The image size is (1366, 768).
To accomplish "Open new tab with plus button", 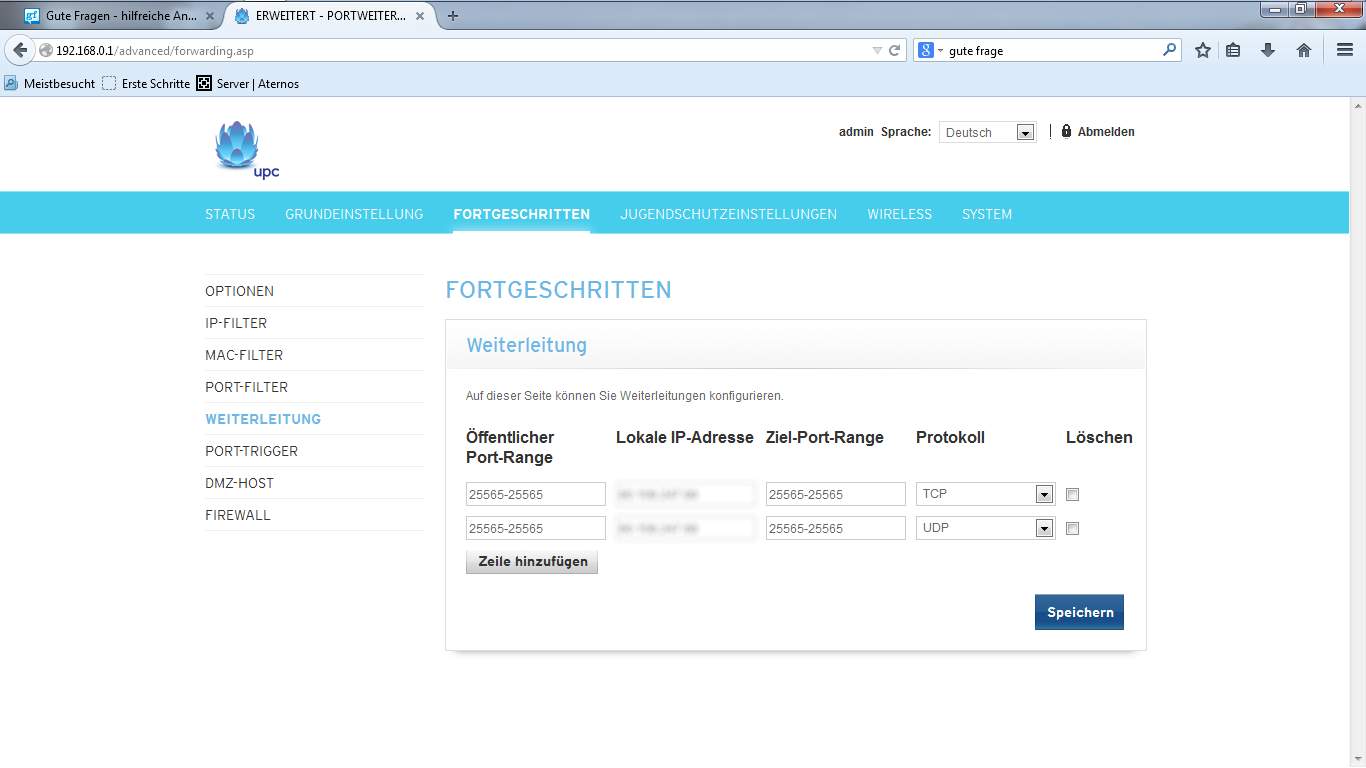I will tap(453, 16).
